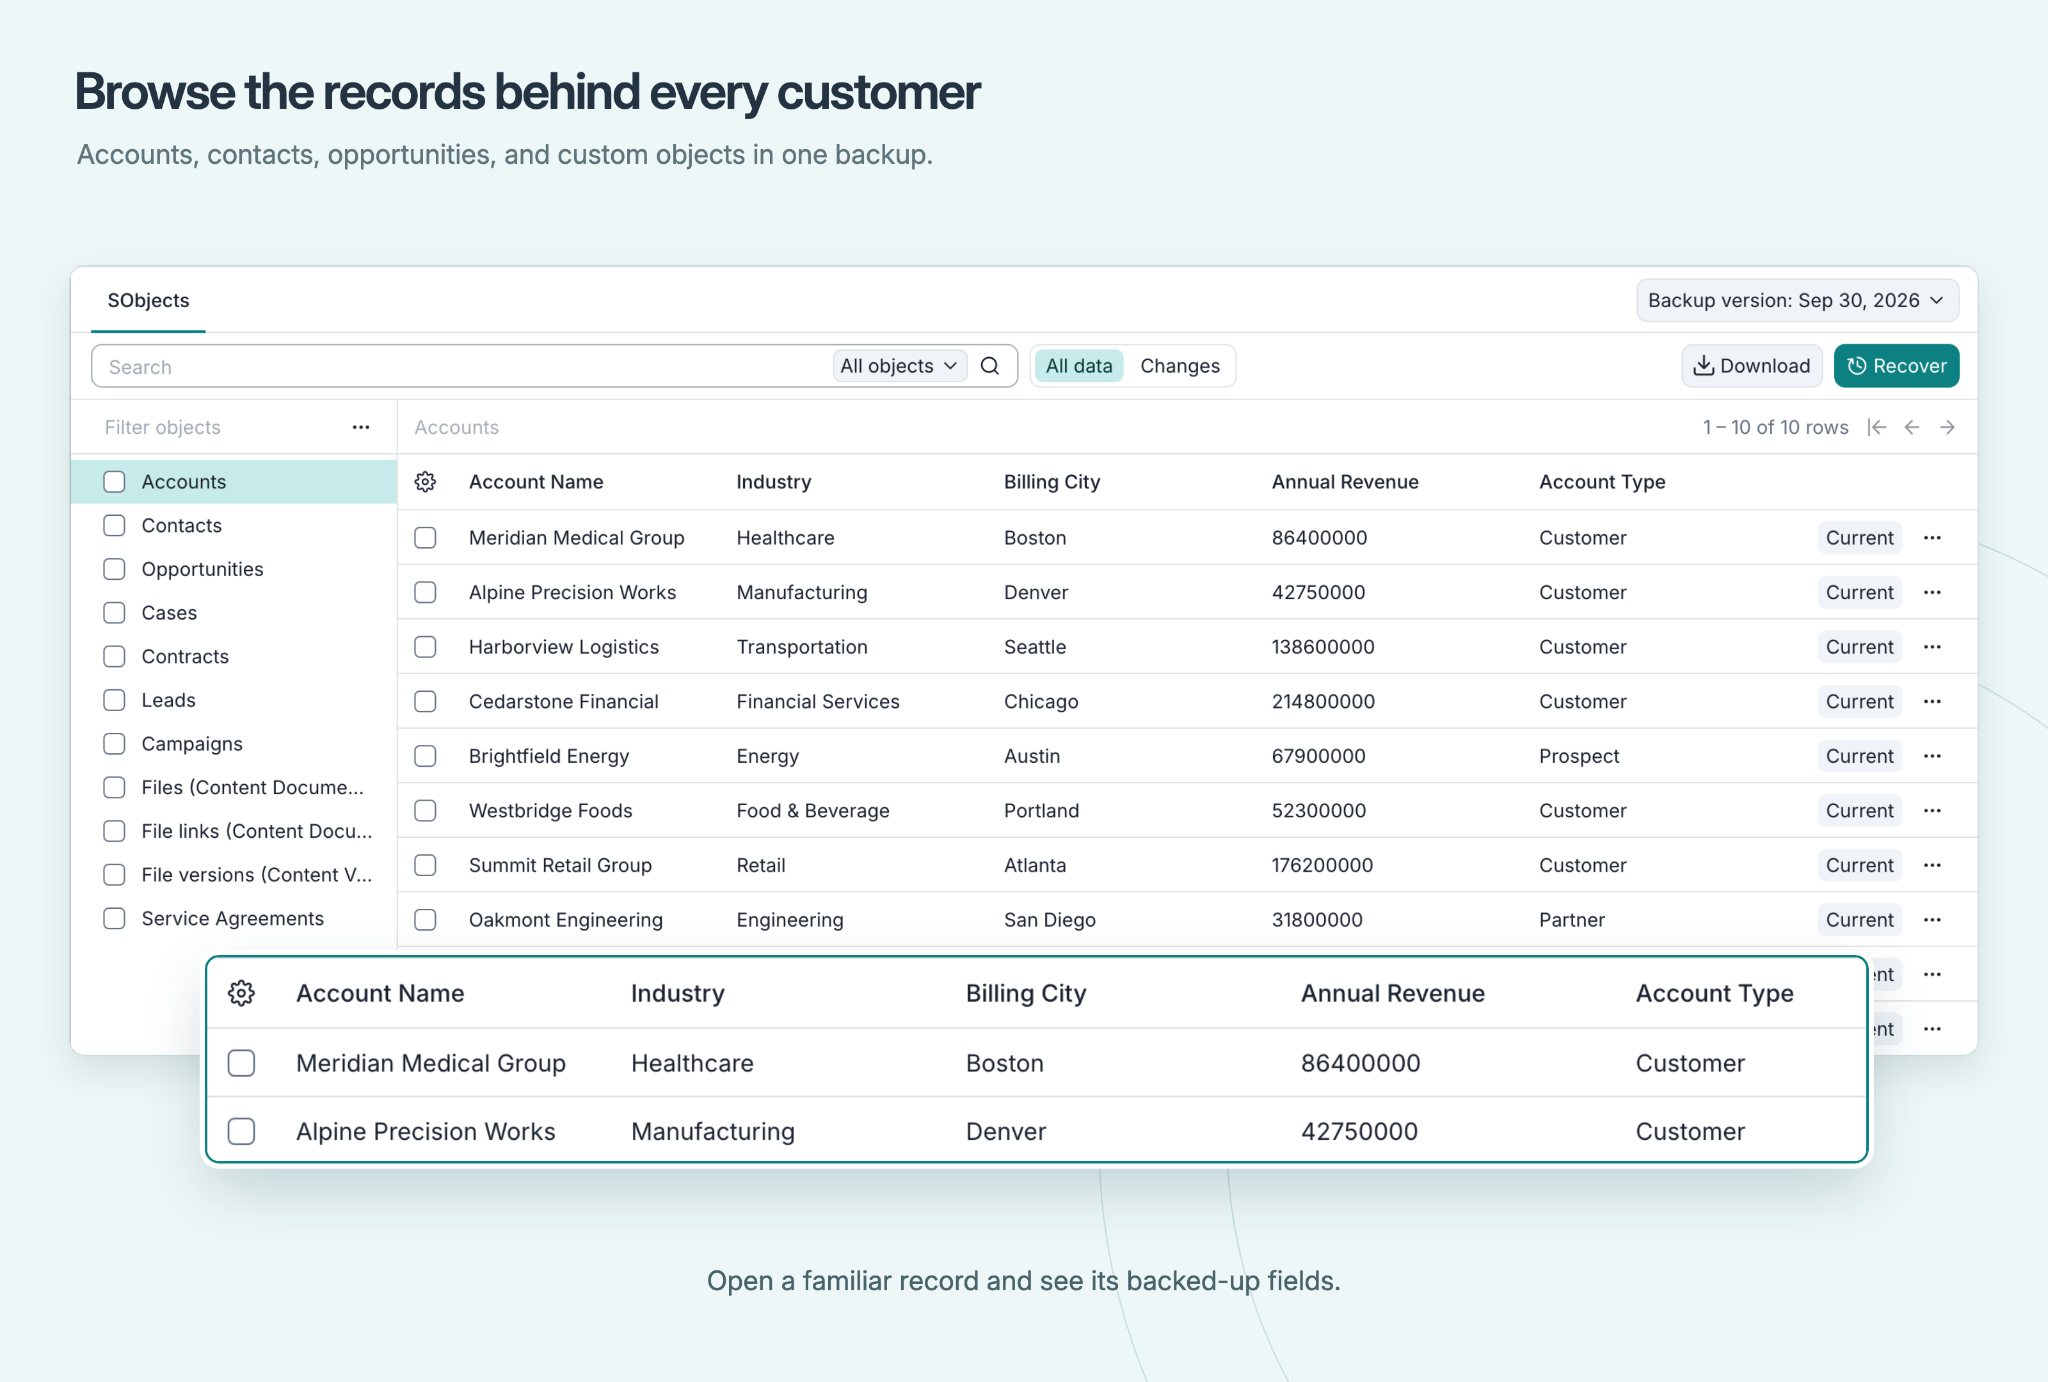The width and height of the screenshot is (2048, 1382).
Task: Check the Cases object checkbox
Action: (x=115, y=613)
